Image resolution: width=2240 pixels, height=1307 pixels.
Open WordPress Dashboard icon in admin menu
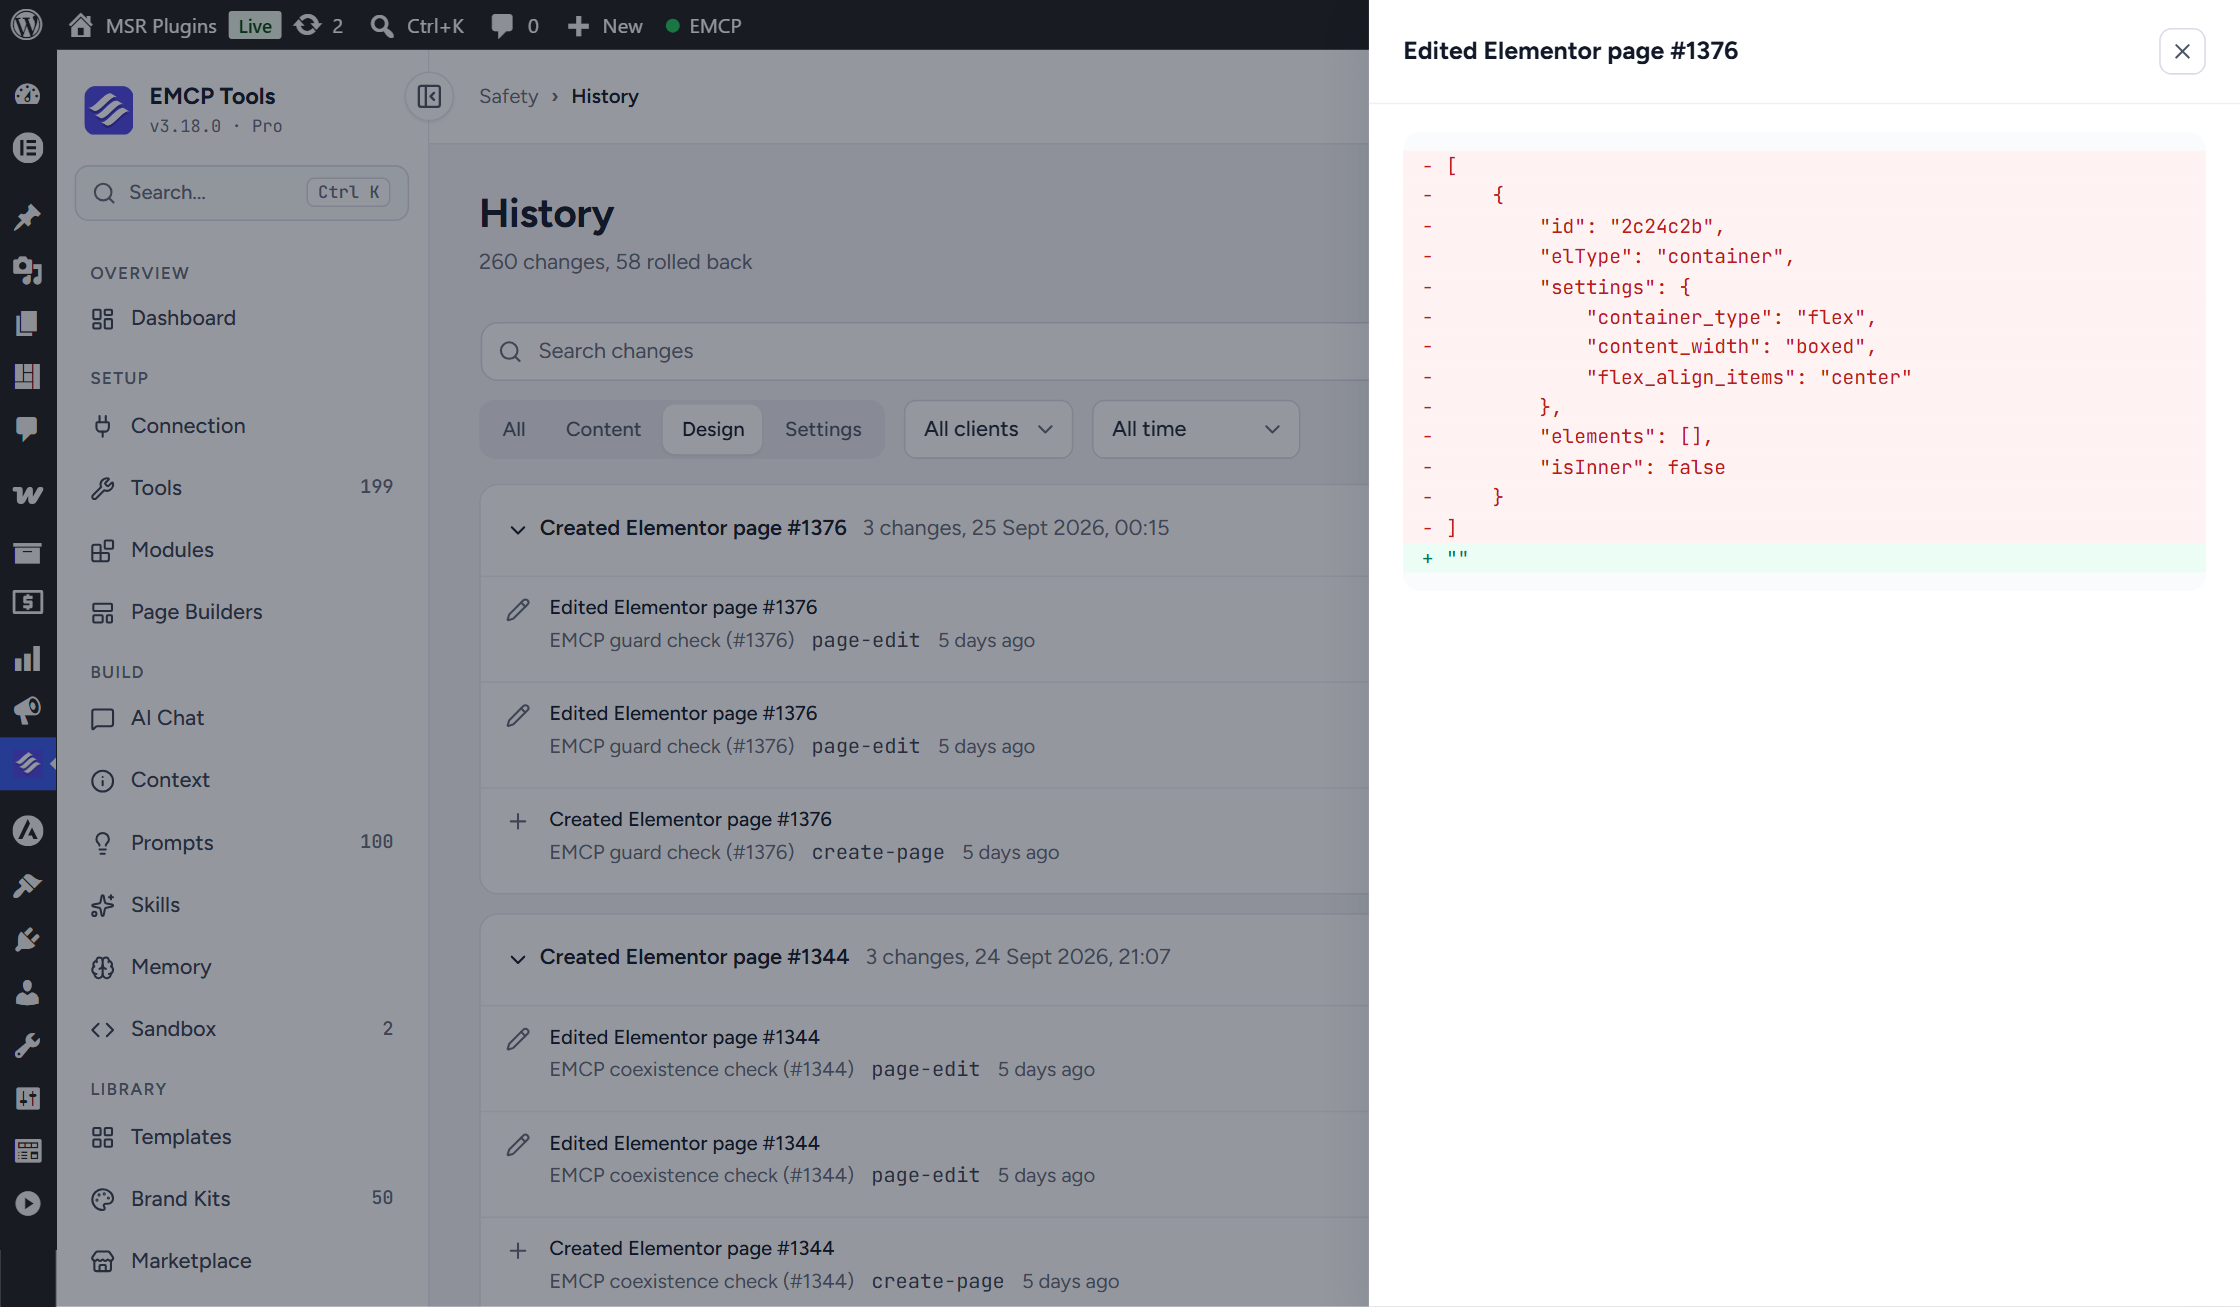pyautogui.click(x=27, y=94)
